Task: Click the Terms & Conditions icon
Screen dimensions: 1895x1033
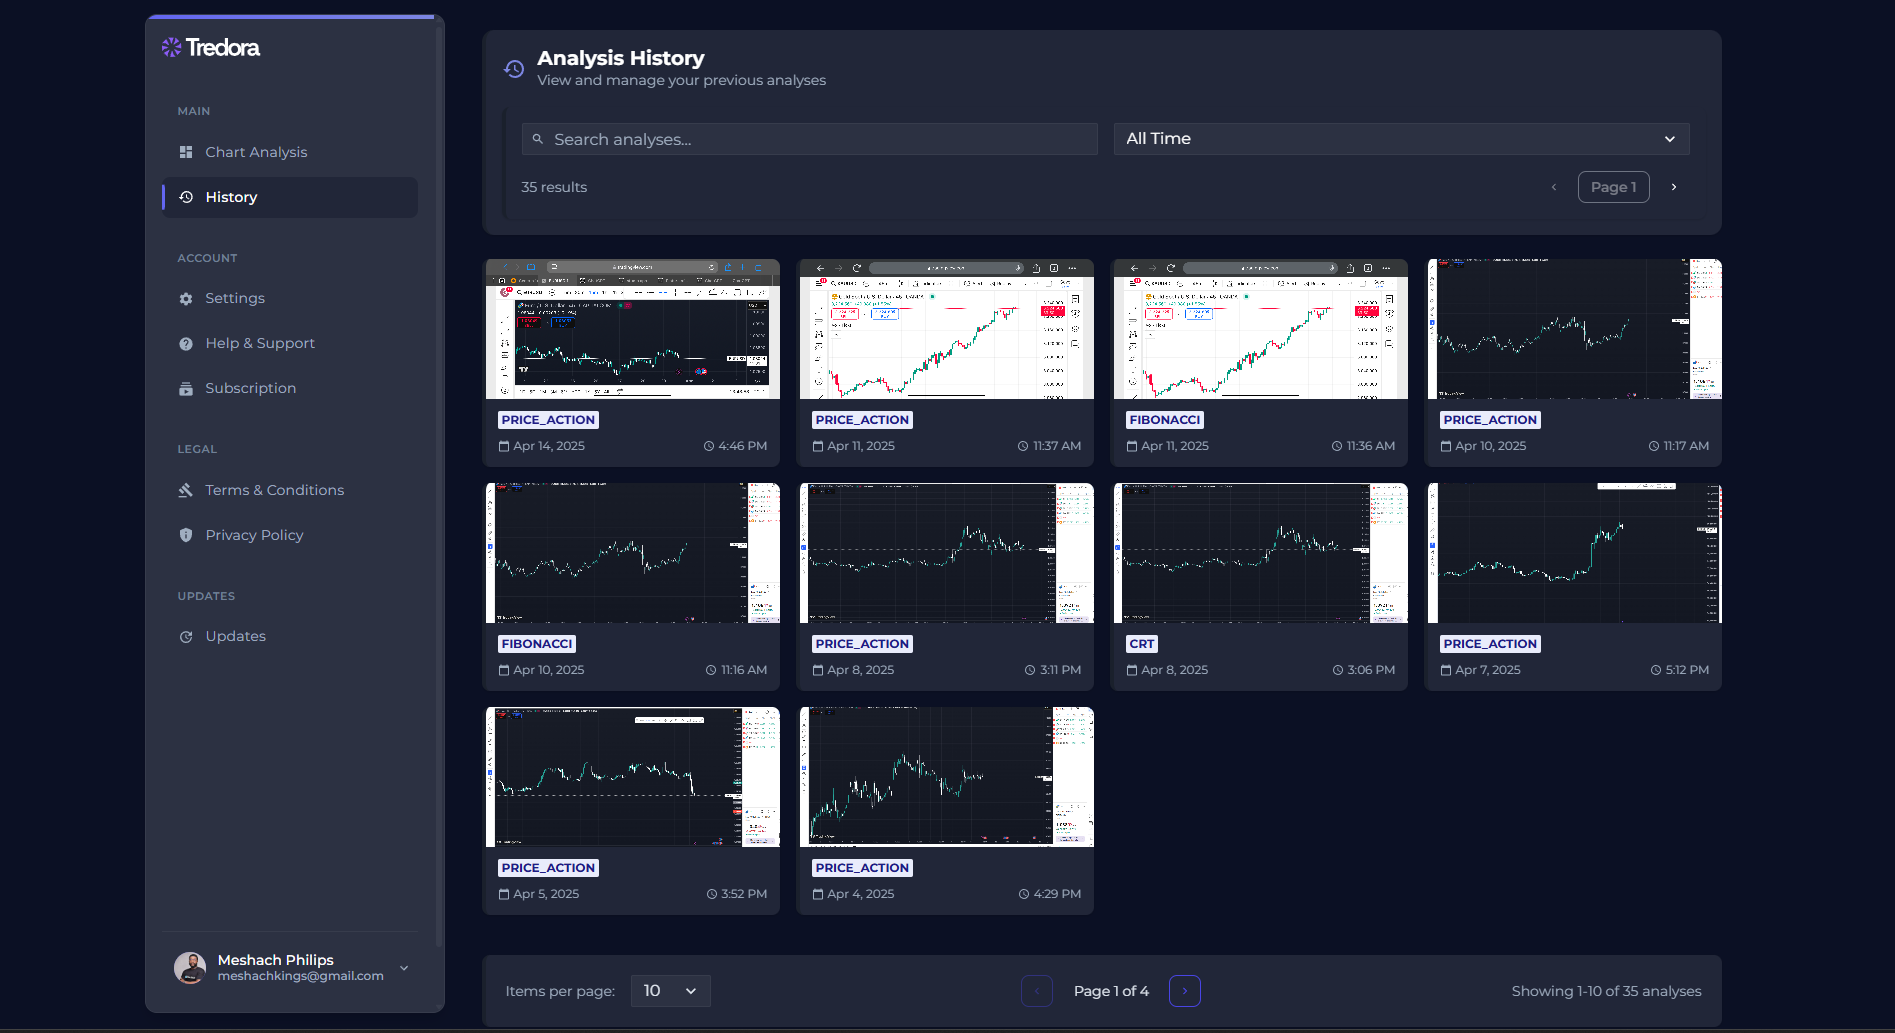Action: (x=186, y=490)
